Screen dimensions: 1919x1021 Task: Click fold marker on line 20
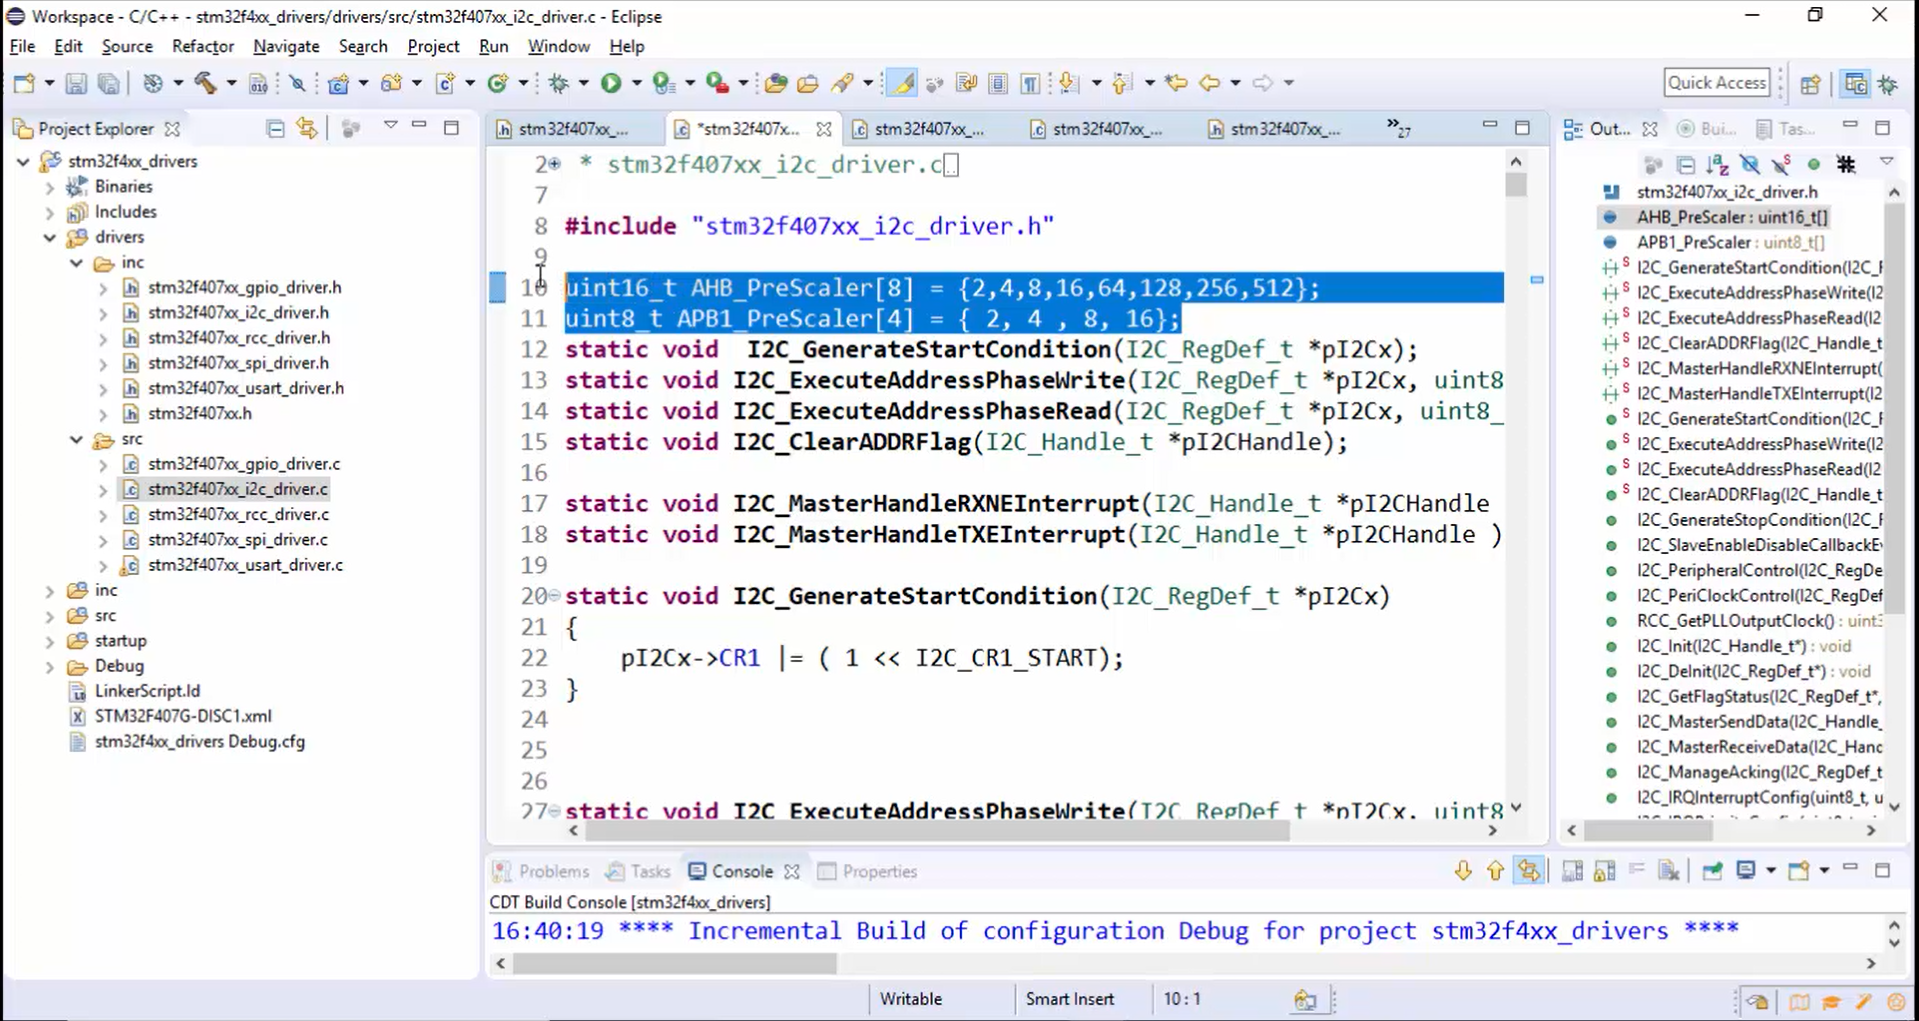pos(553,596)
